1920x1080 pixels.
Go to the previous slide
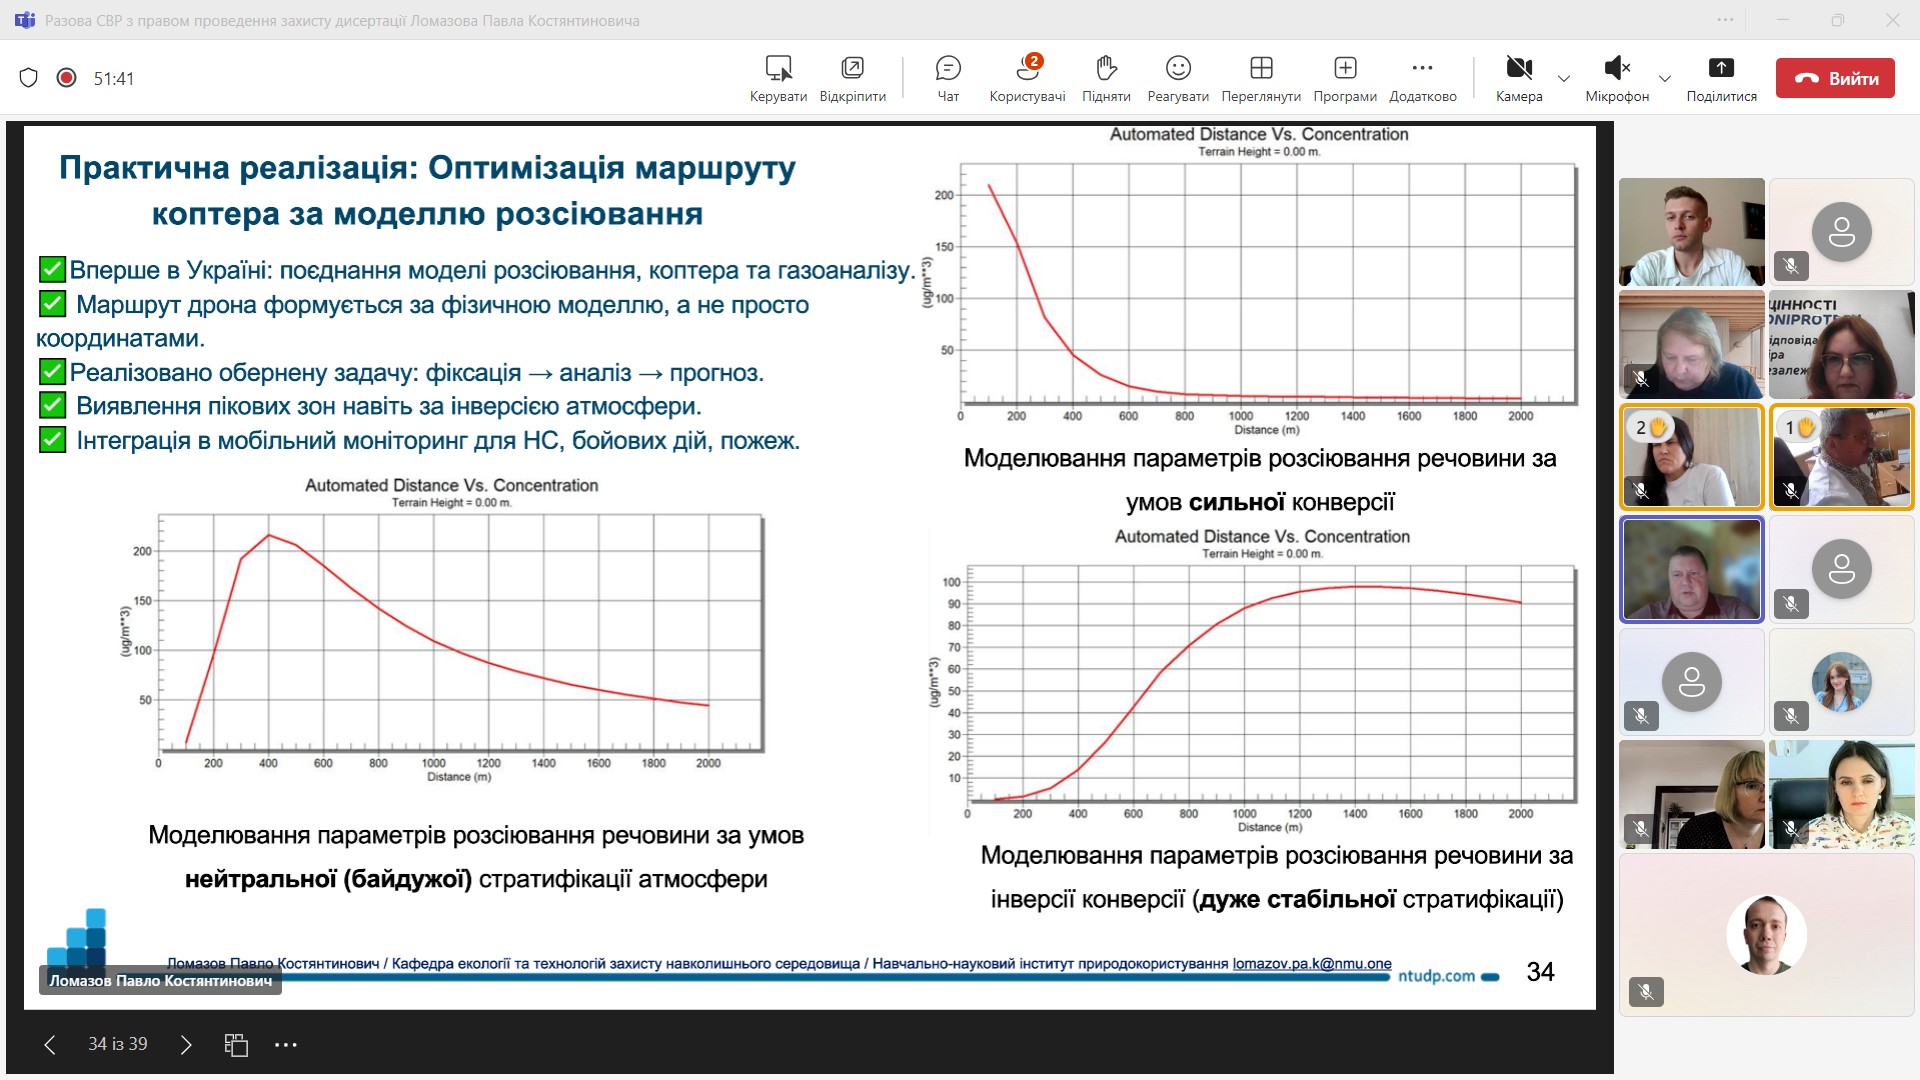tap(50, 1045)
